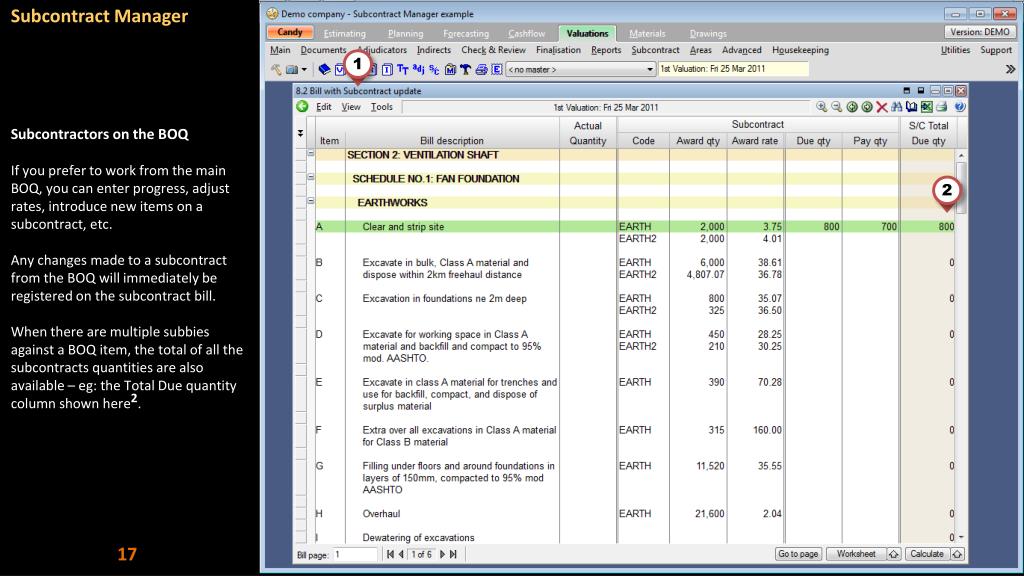Image resolution: width=1024 pixels, height=576 pixels.
Task: Zoom out with the magnifier minus icon
Action: 837,107
